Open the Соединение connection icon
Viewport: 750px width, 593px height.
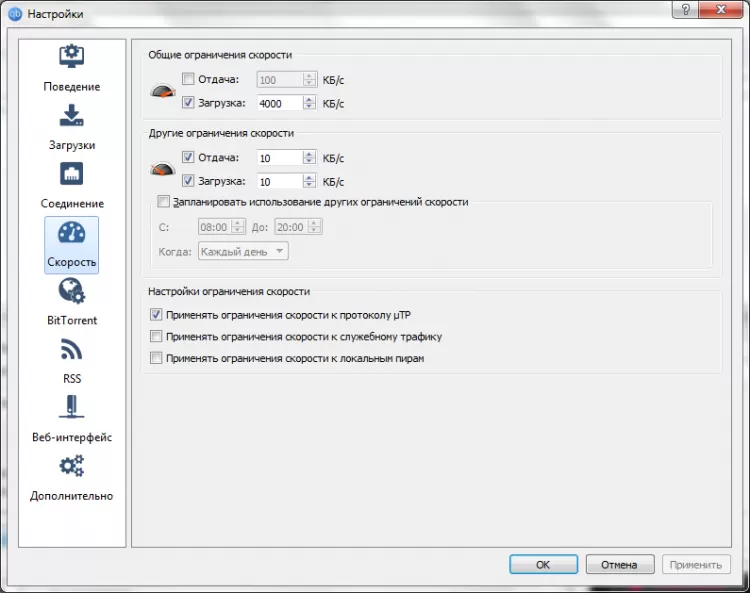click(x=72, y=174)
